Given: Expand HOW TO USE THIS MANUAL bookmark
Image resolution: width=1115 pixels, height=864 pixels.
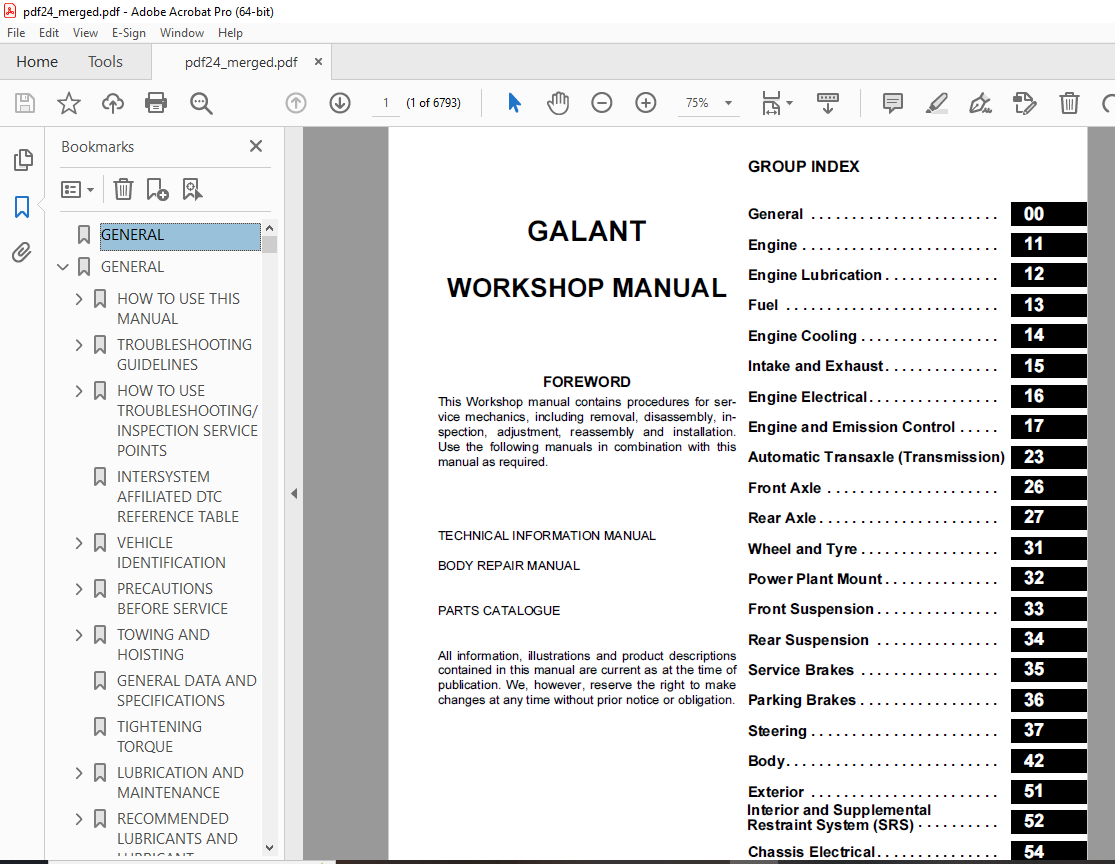Looking at the screenshot, I should pyautogui.click(x=79, y=299).
